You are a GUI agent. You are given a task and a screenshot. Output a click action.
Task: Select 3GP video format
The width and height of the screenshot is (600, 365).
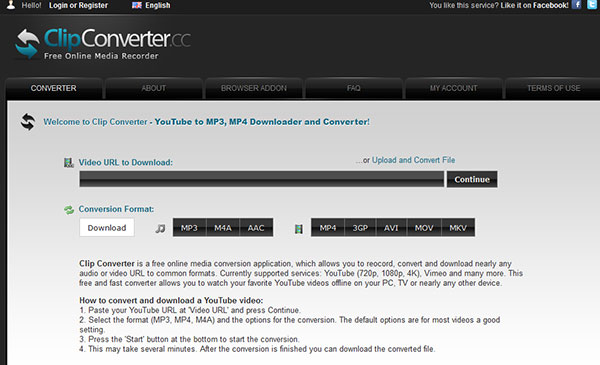tap(360, 228)
